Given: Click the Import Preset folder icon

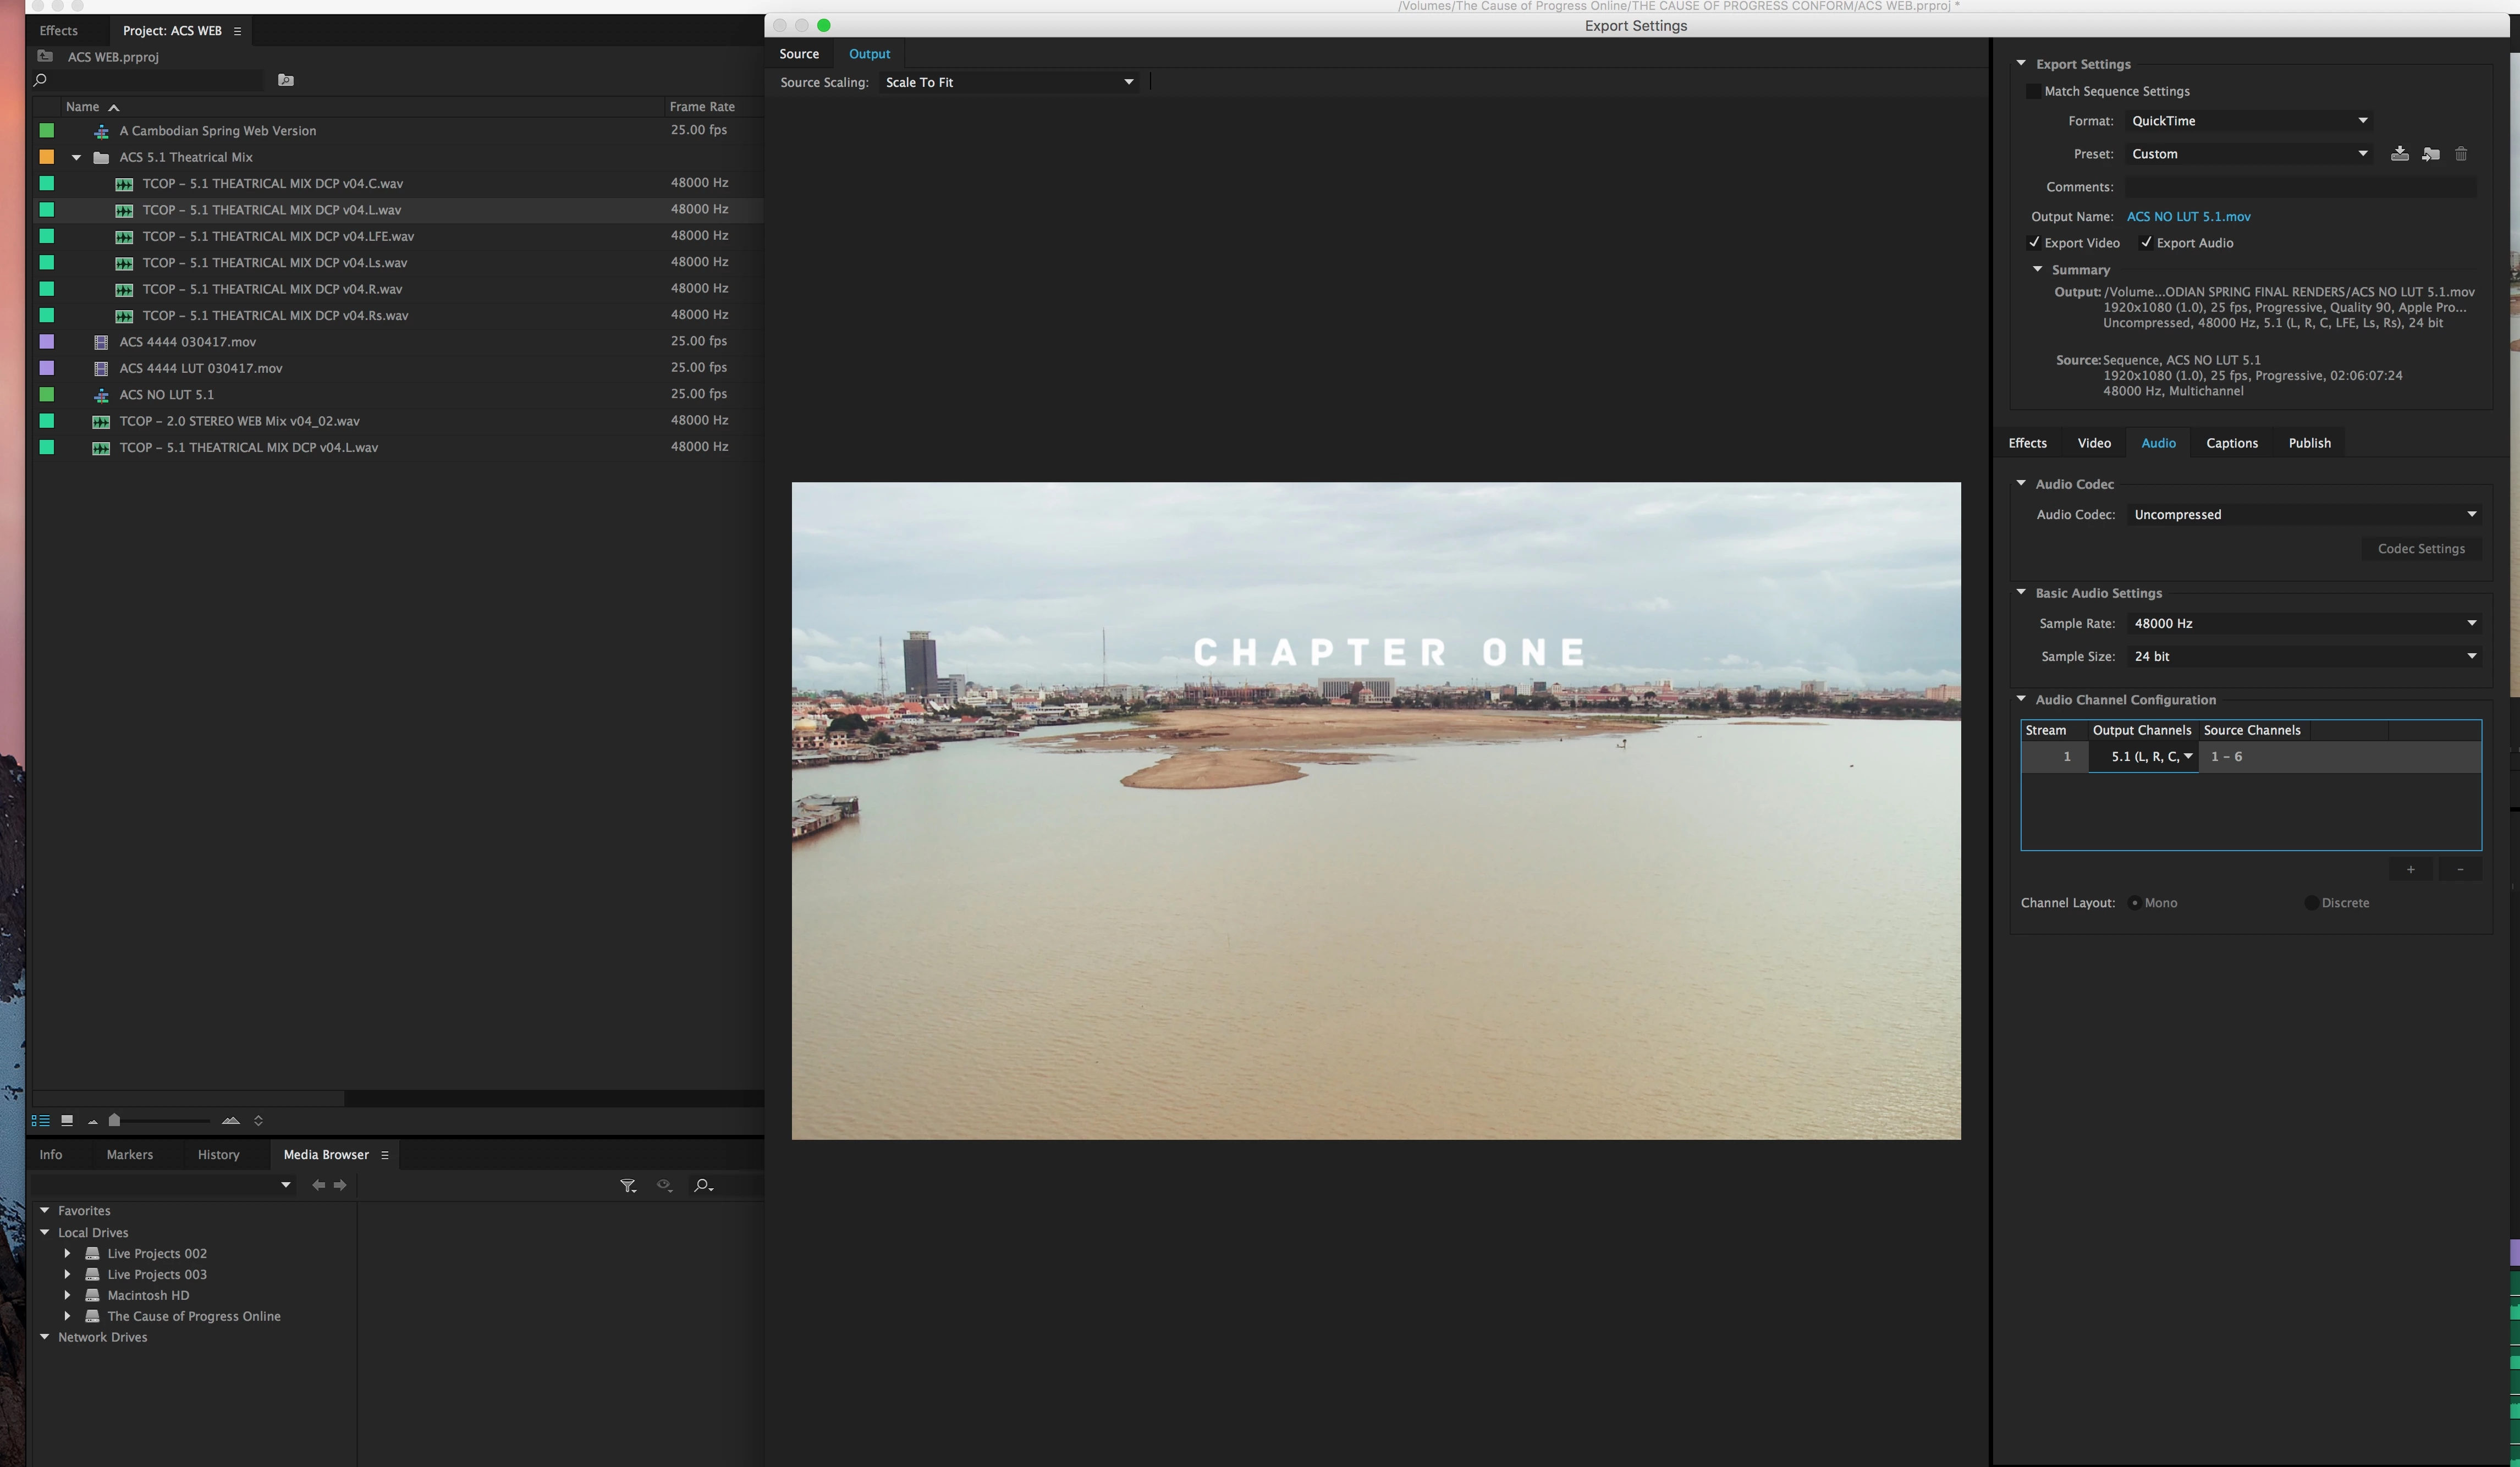Looking at the screenshot, I should pos(2430,154).
